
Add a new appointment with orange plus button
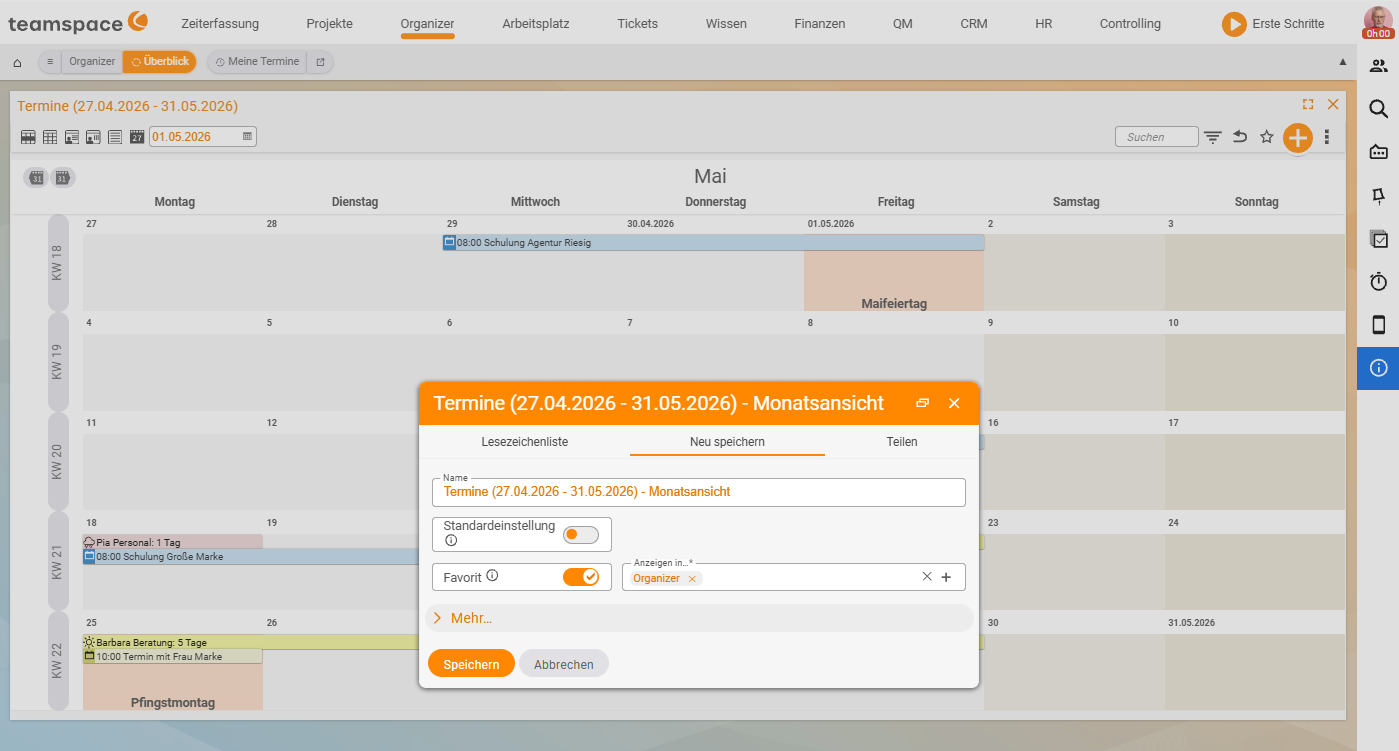pos(1297,138)
